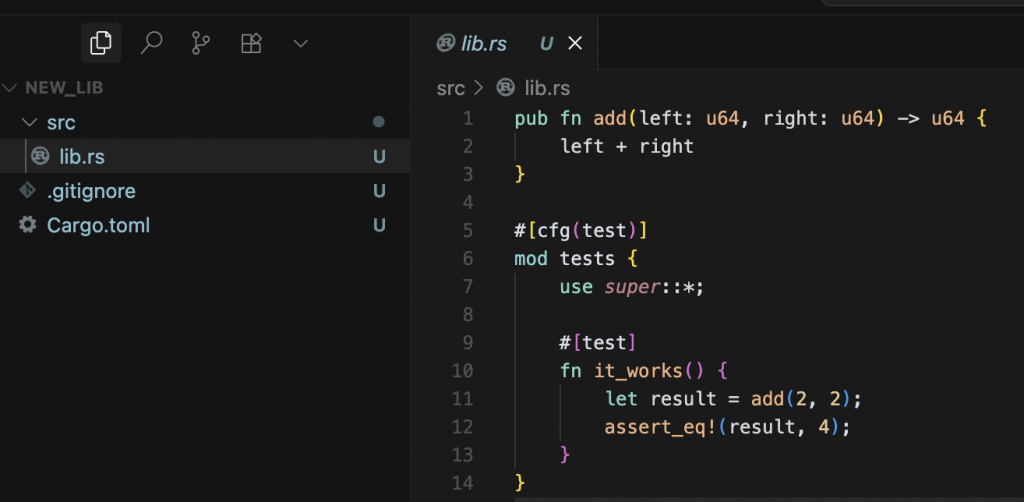Expand the additional views chevron
The height and width of the screenshot is (502, 1024).
click(300, 43)
